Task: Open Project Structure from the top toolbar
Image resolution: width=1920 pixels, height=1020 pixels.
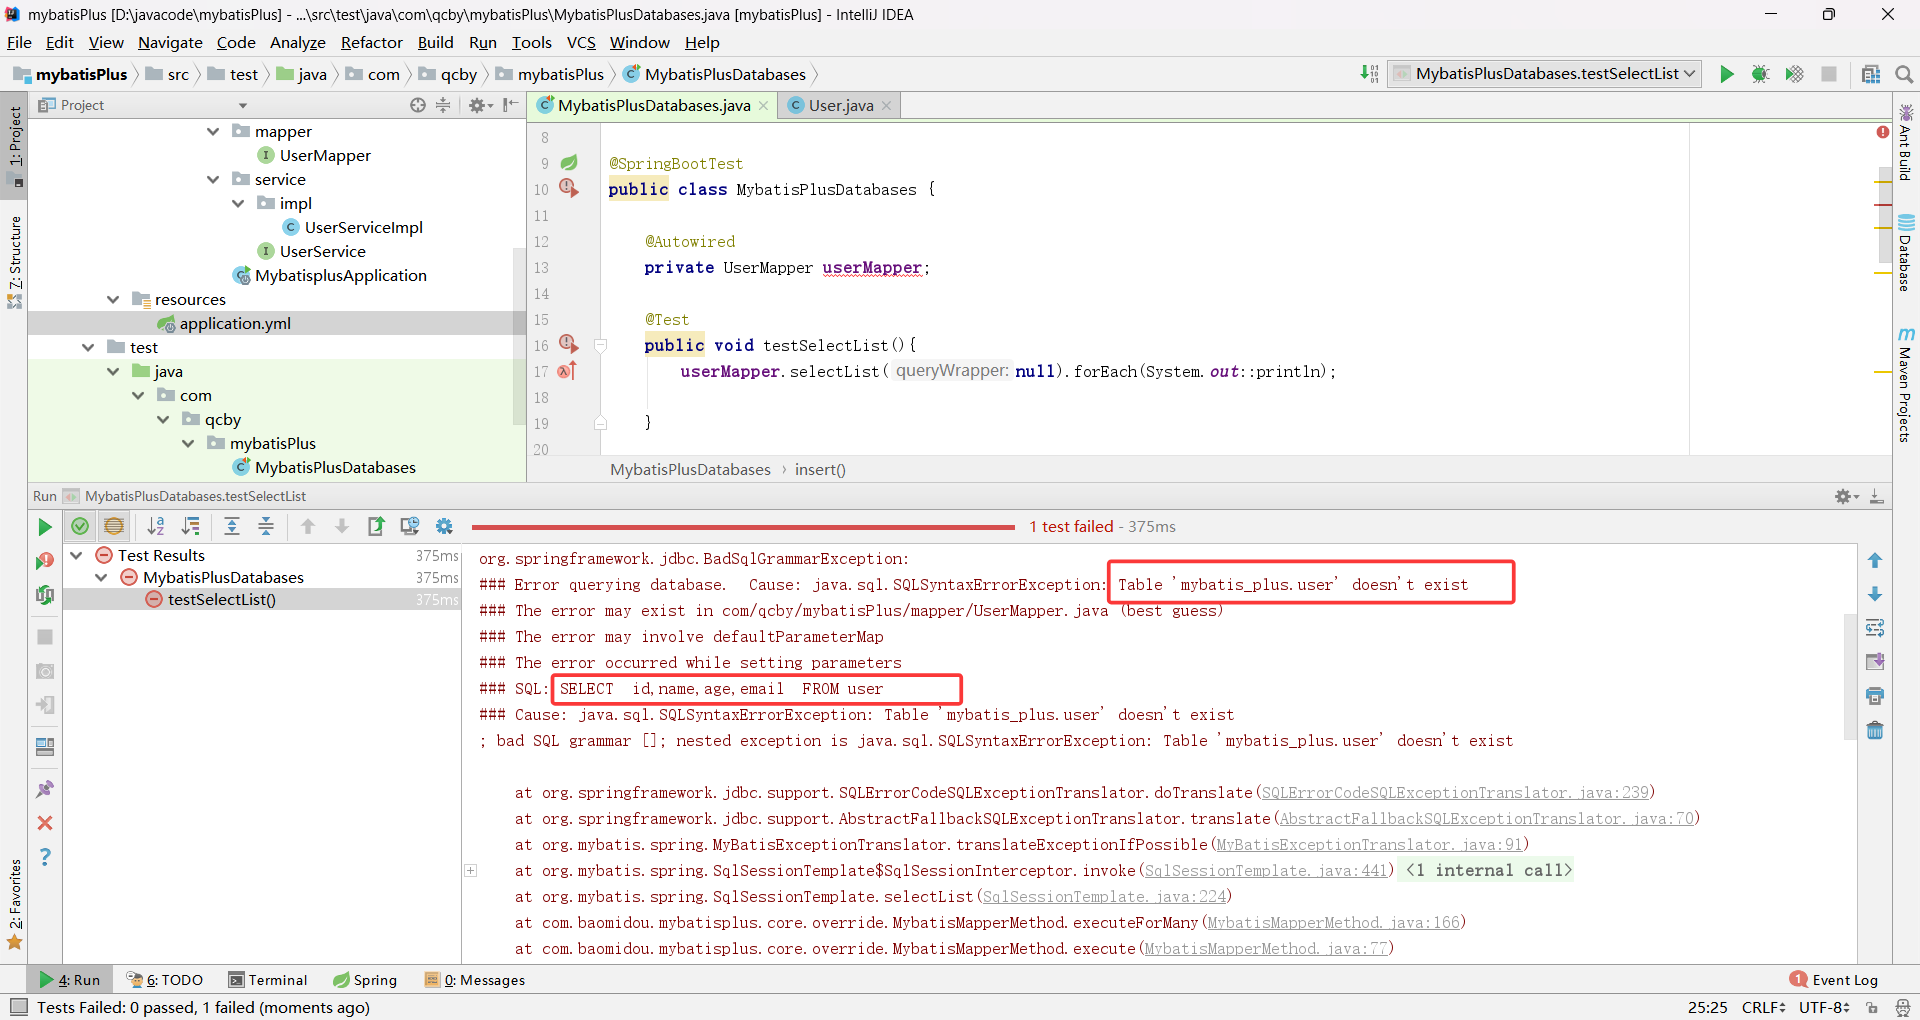Action: tap(1870, 74)
